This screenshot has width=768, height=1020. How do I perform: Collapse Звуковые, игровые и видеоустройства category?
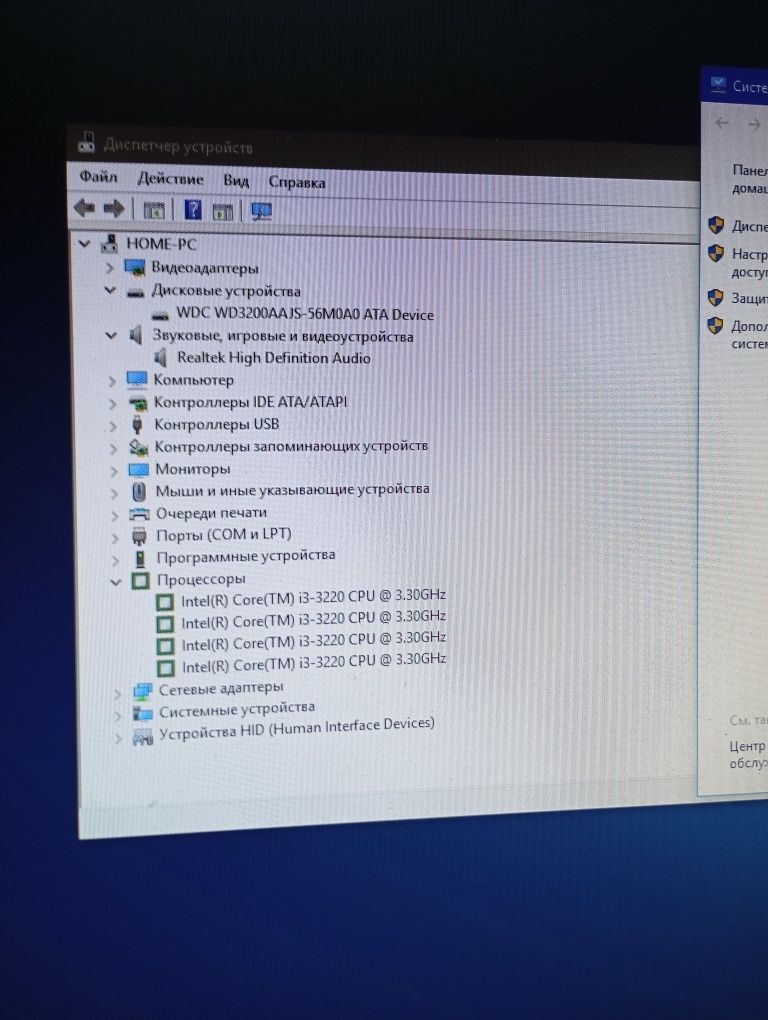(111, 335)
